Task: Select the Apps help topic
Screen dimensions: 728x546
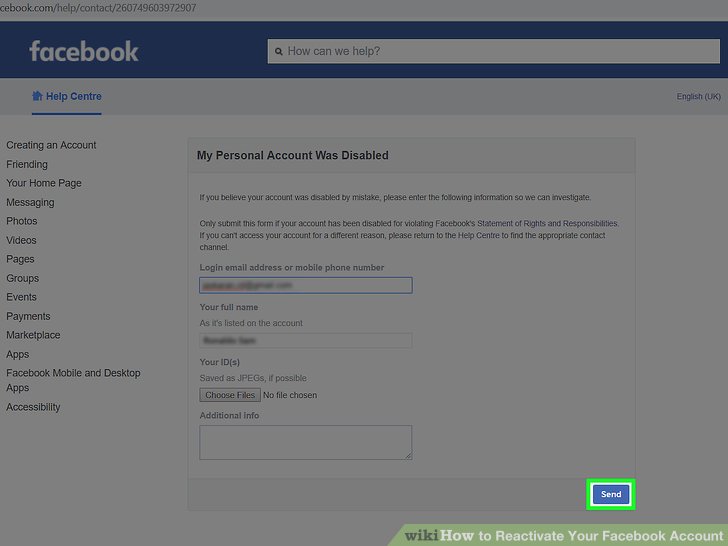Action: 18,354
